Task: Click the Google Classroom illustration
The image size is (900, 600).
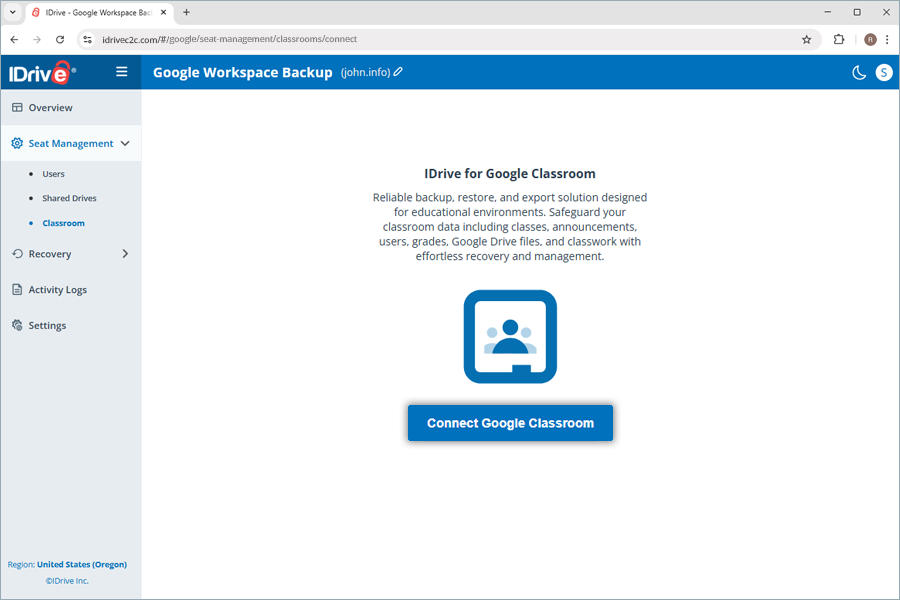Action: point(510,336)
